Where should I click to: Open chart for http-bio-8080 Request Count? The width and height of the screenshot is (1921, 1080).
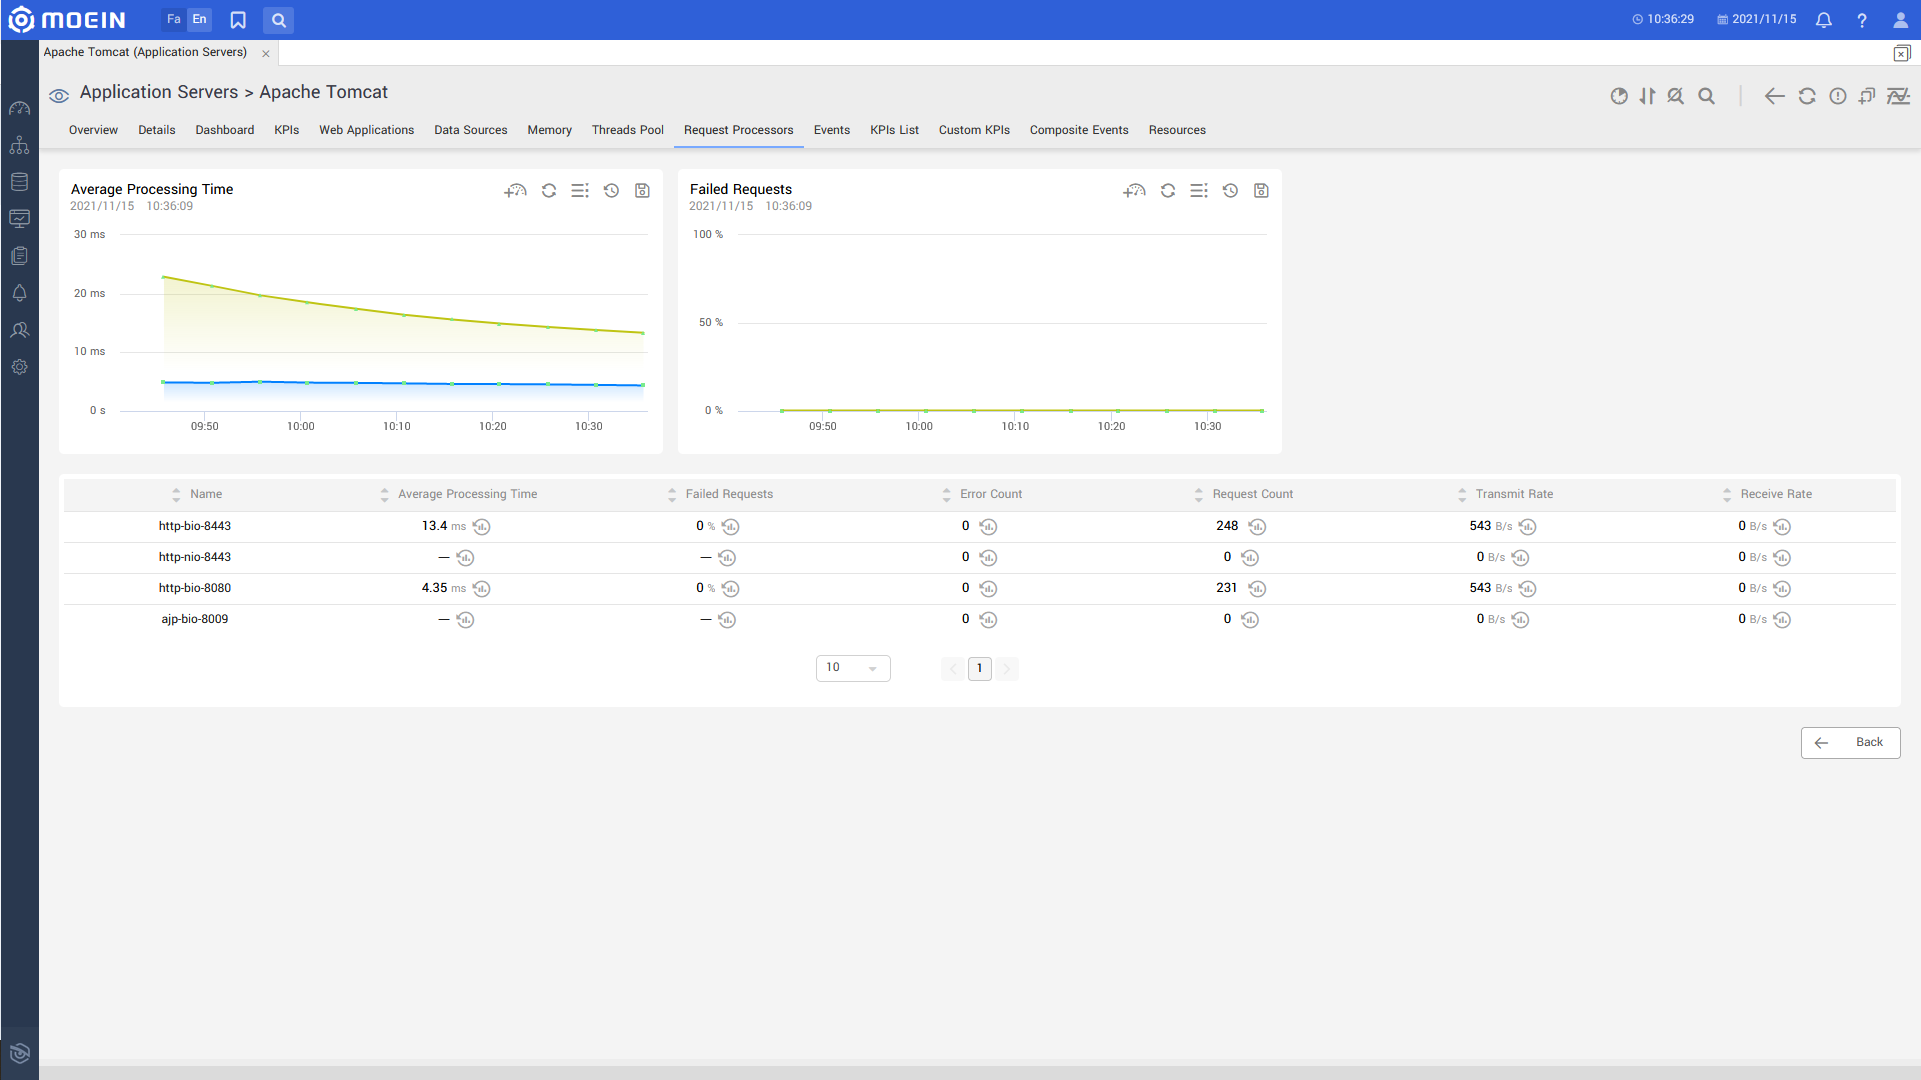(1258, 589)
